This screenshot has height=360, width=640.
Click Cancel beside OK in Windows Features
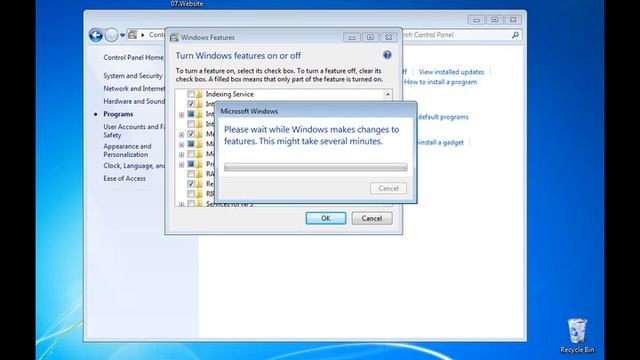click(372, 218)
